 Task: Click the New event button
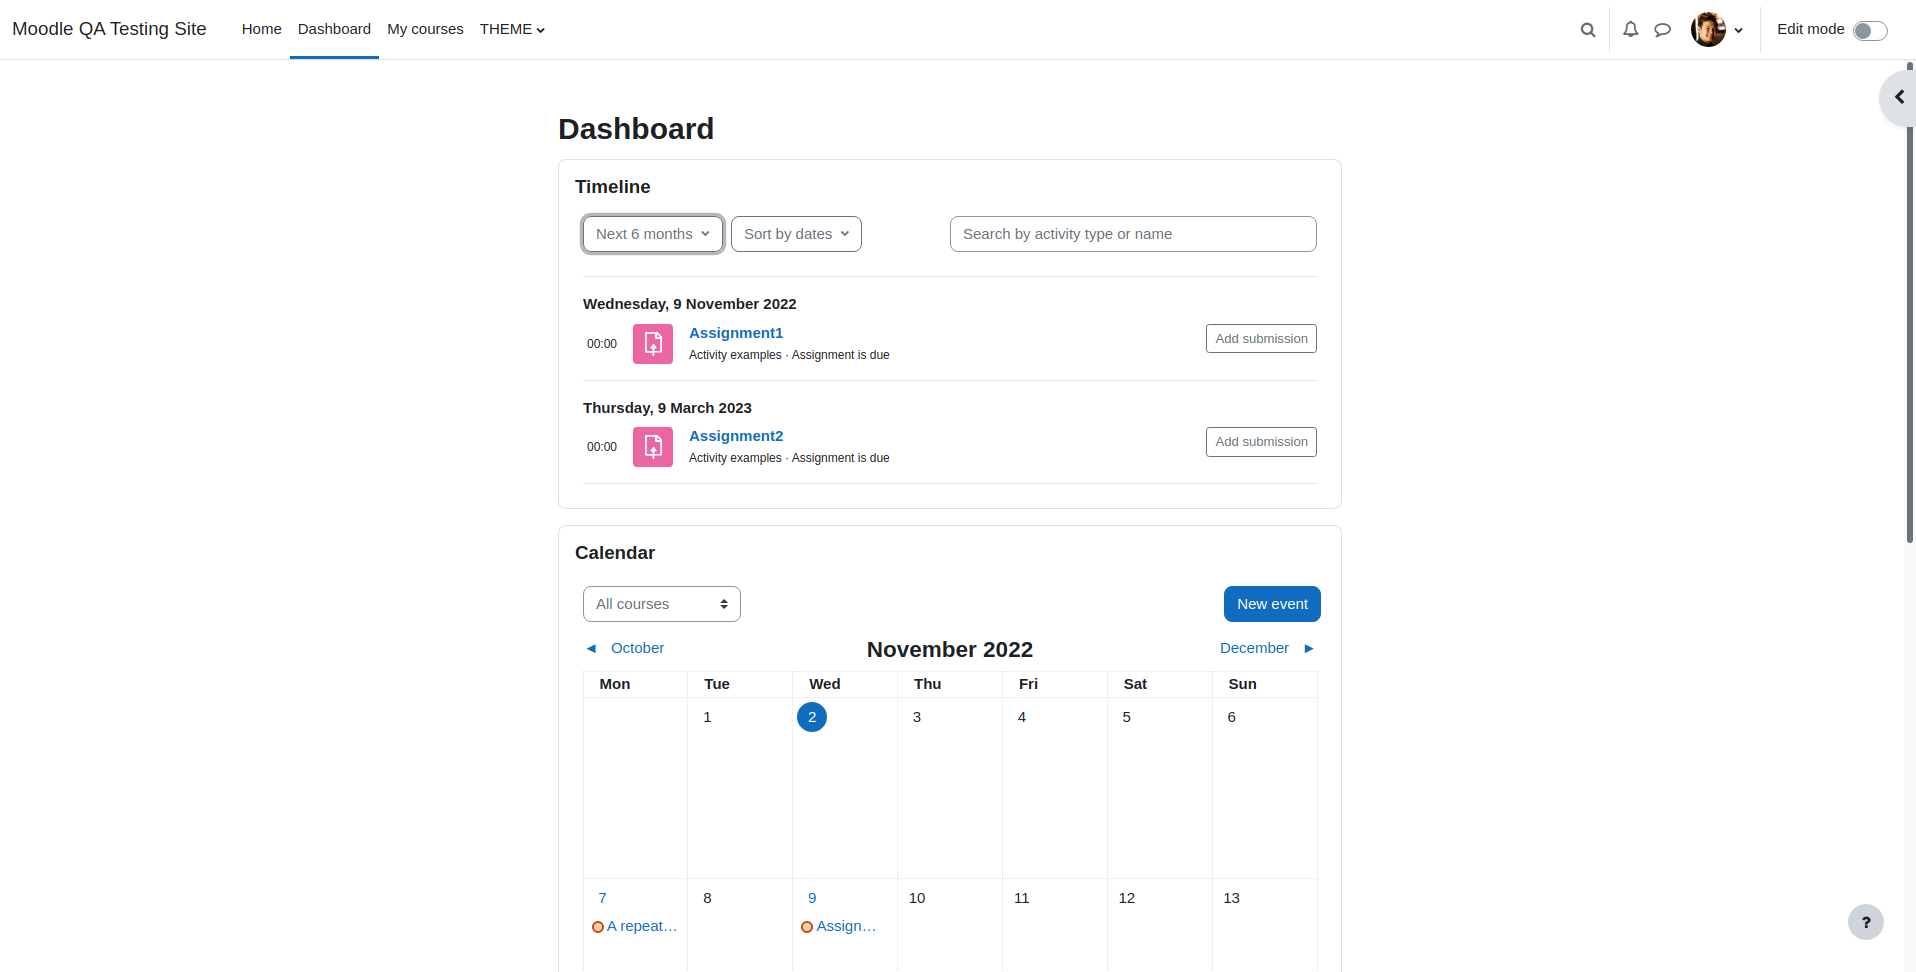[1272, 604]
